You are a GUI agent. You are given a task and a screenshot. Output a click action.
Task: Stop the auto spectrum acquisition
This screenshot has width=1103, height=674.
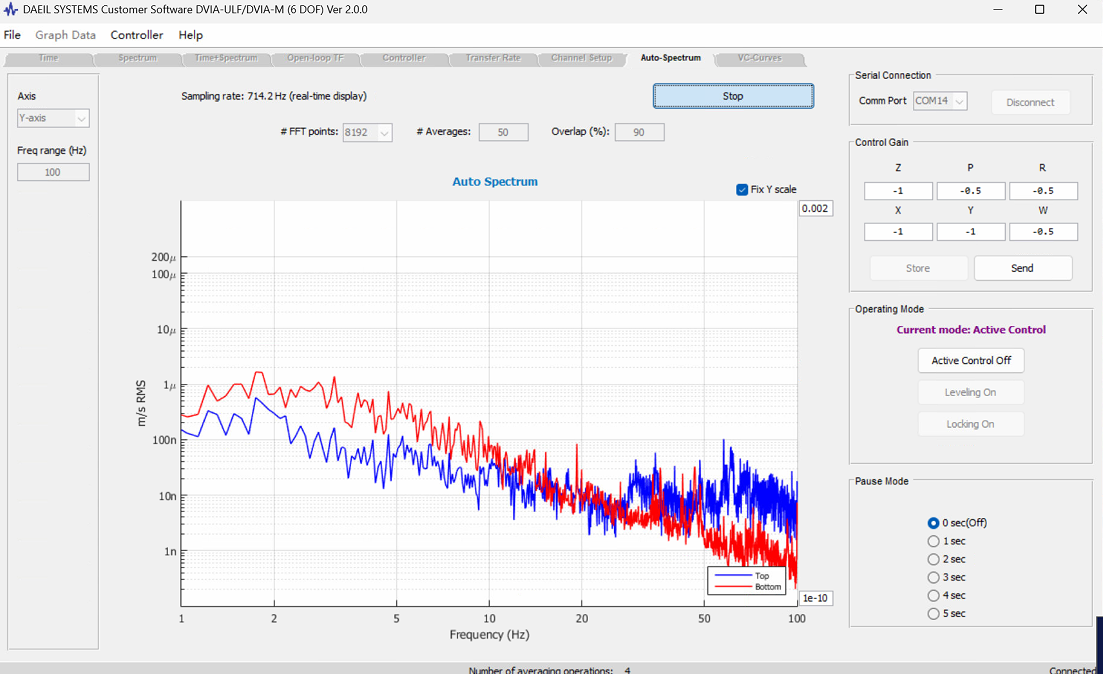[733, 96]
